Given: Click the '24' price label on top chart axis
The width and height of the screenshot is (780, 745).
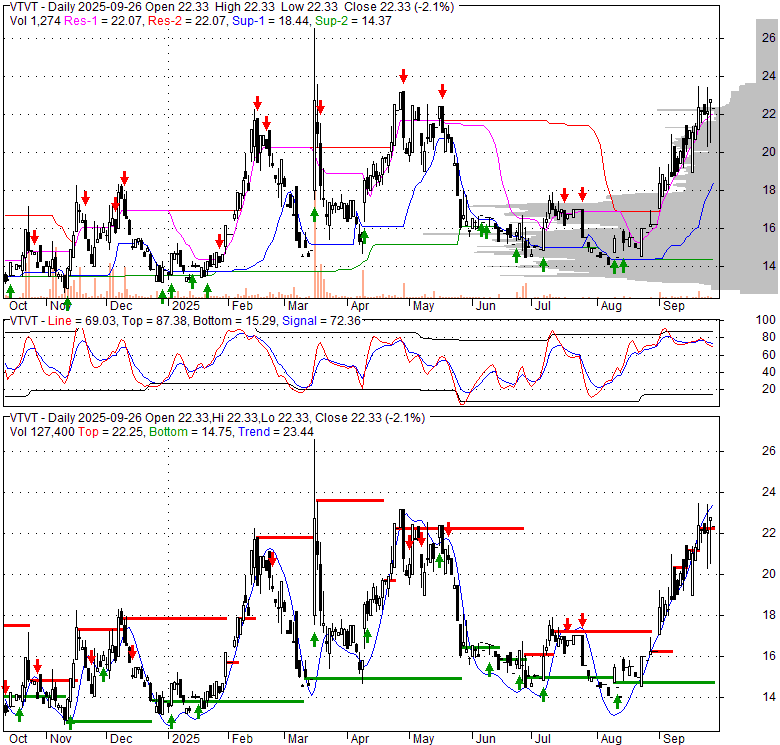Looking at the screenshot, I should (769, 76).
